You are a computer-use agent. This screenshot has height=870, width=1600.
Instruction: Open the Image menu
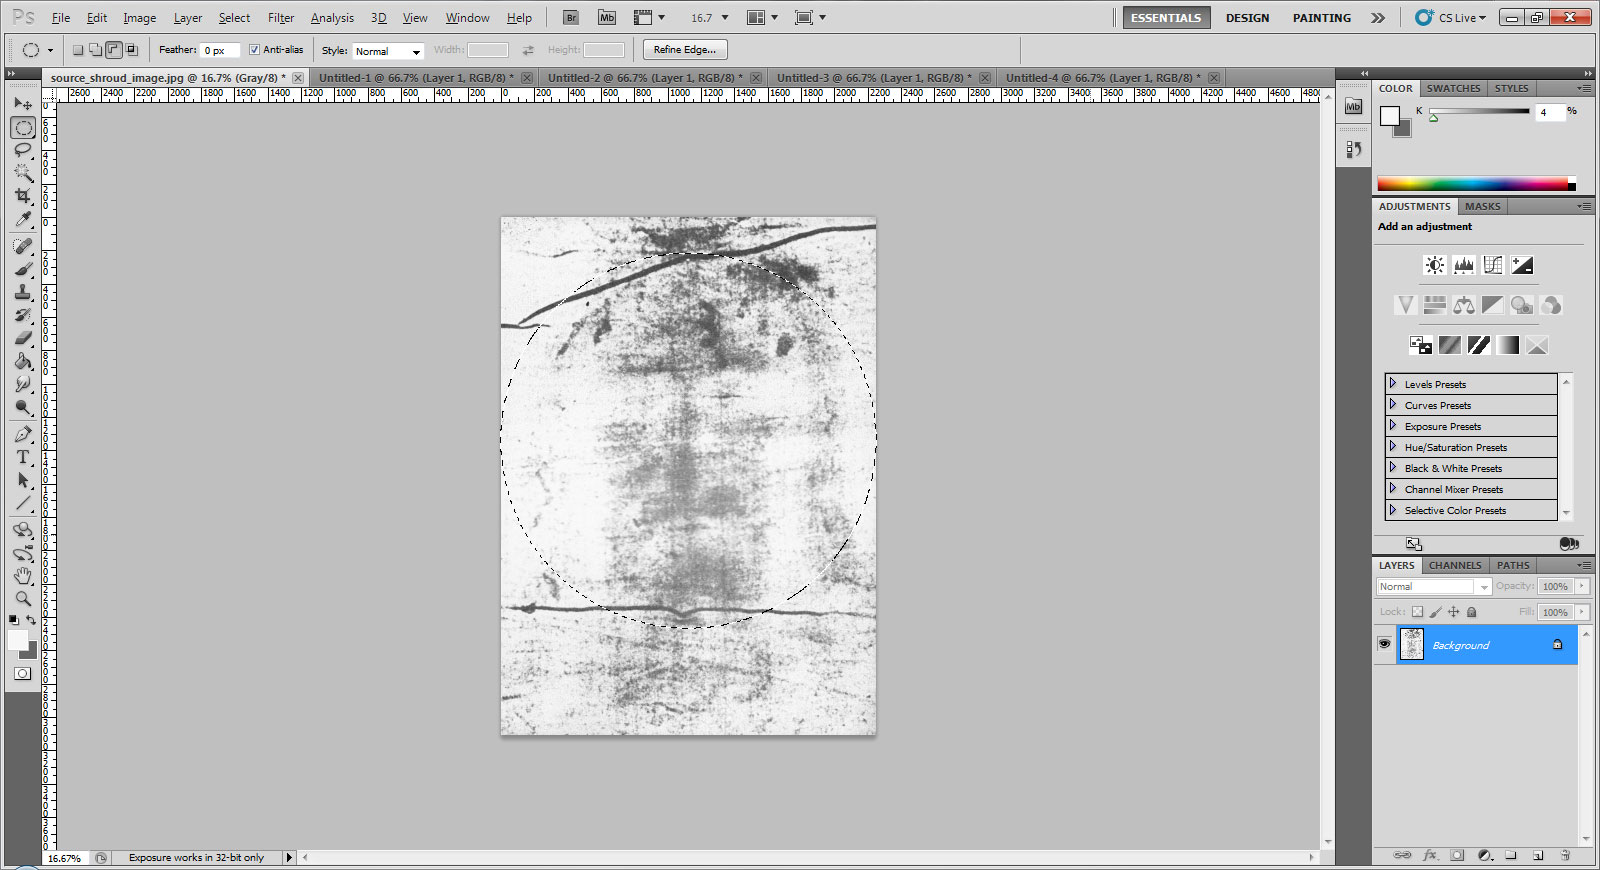pos(139,18)
